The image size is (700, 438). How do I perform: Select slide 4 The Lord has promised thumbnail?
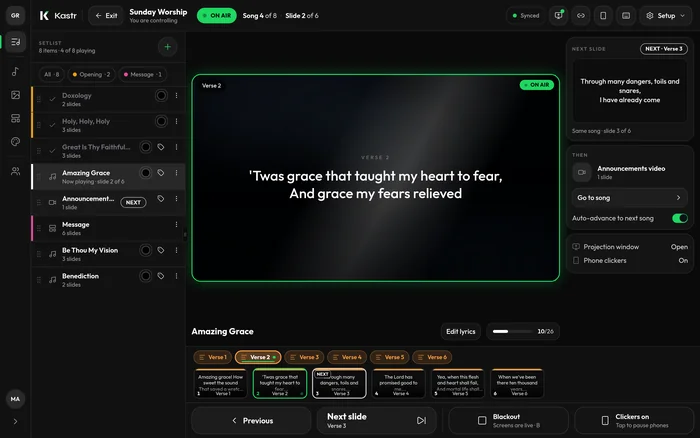tap(399, 383)
